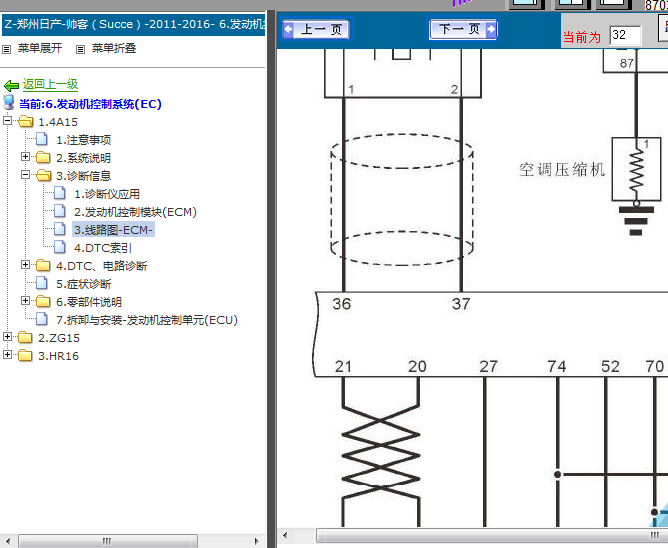Click folder icon of 6.零部件说明
The image size is (668, 548).
[x=43, y=302]
